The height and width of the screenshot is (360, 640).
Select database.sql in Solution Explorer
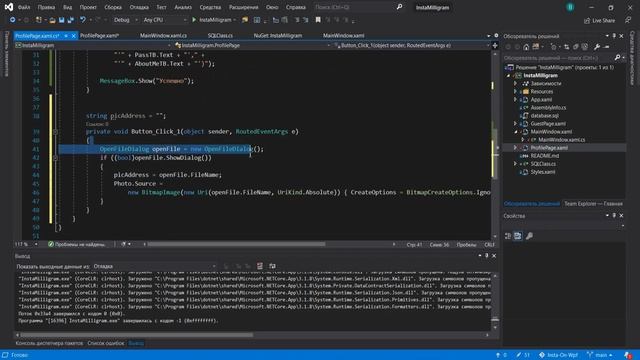(x=544, y=116)
